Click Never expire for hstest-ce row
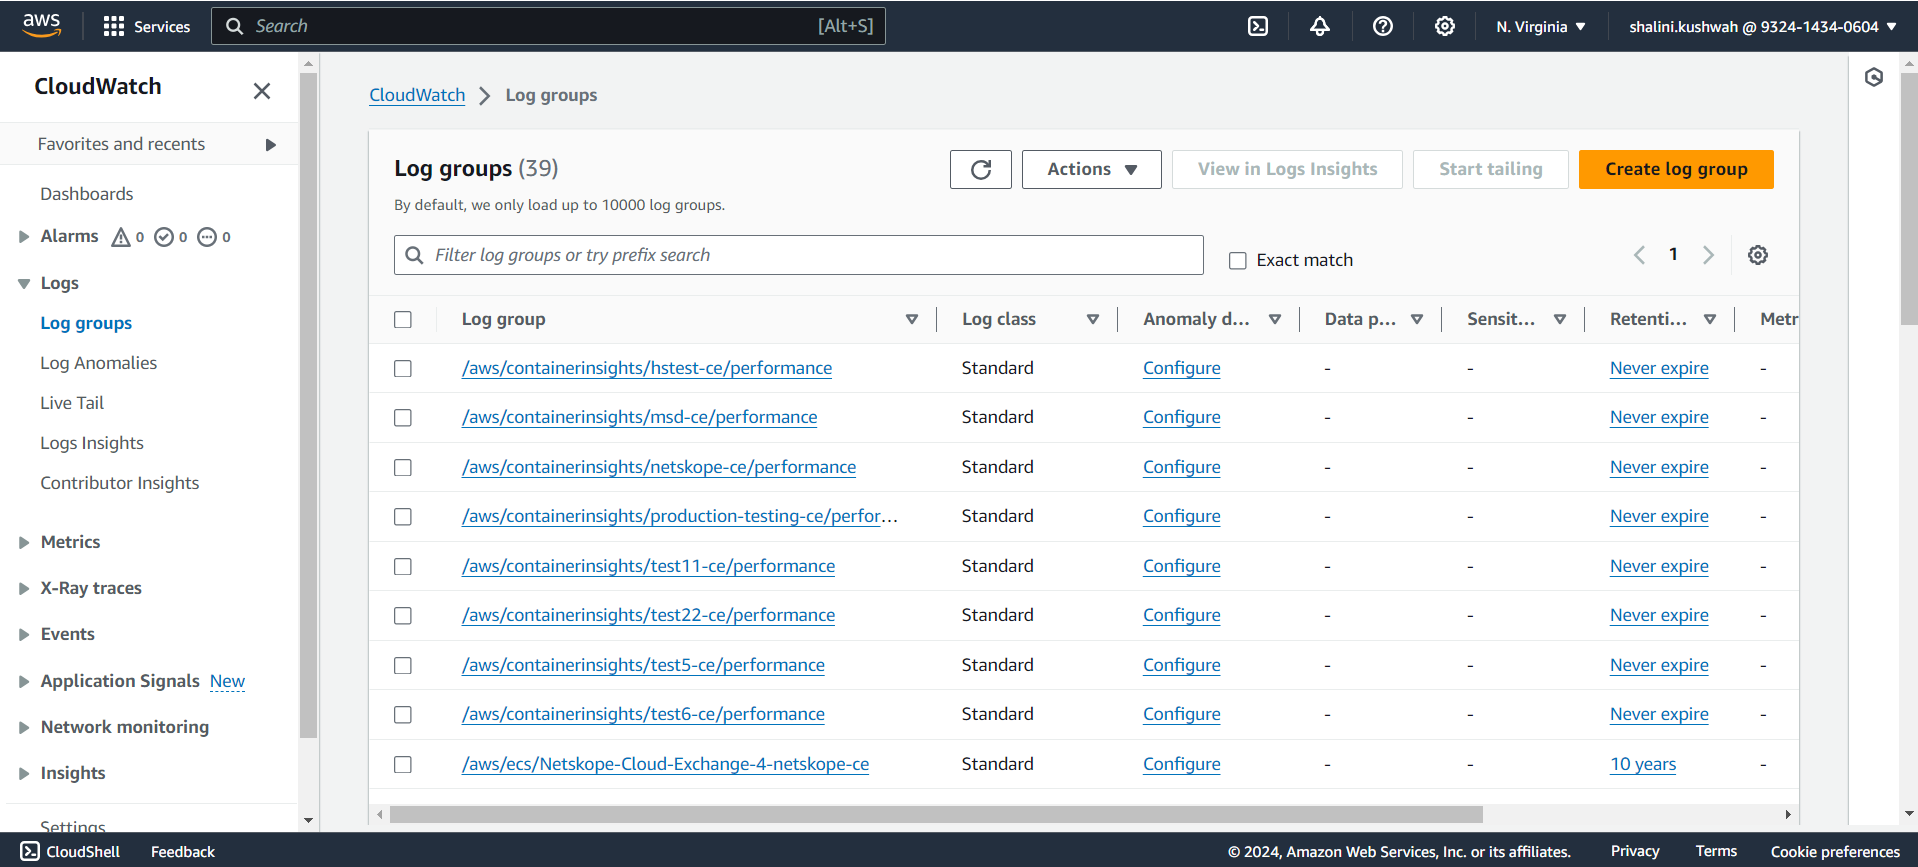This screenshot has height=867, width=1918. tap(1659, 368)
